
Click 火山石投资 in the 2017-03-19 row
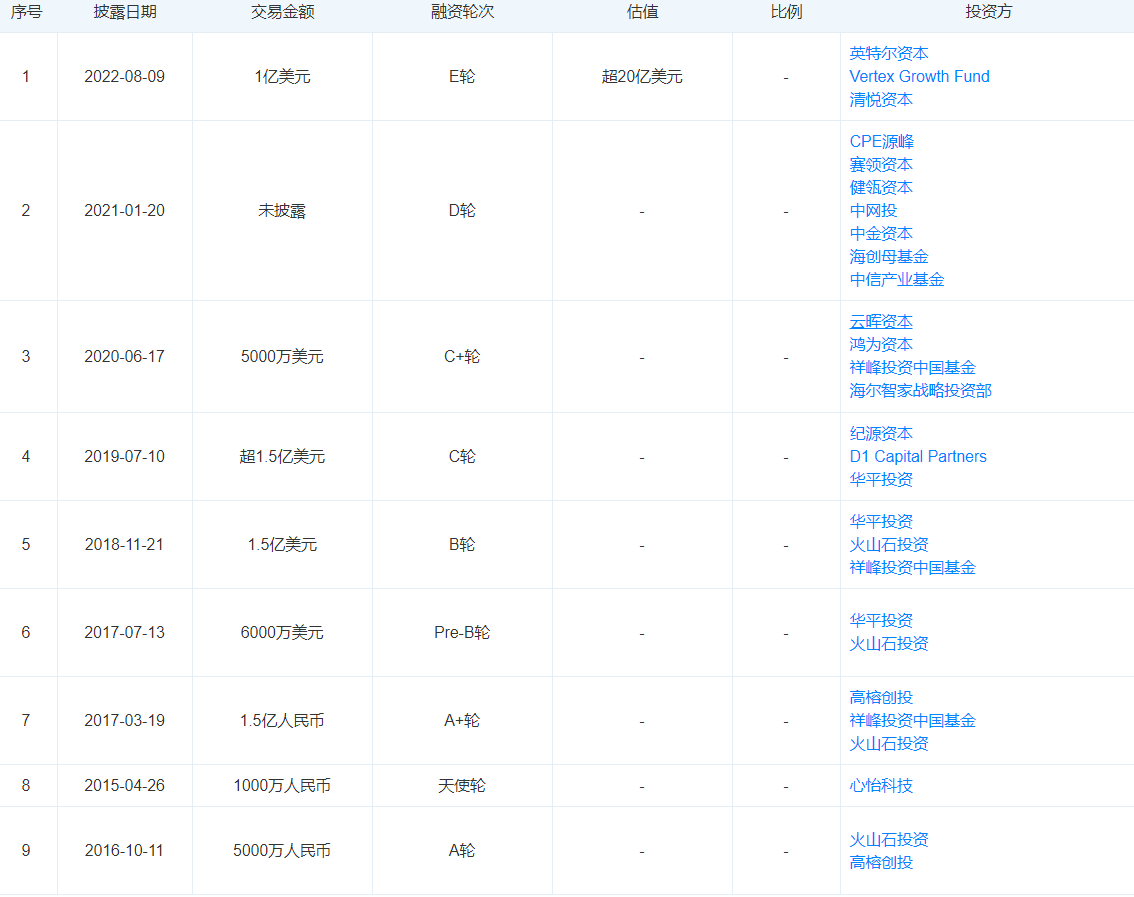tap(889, 744)
